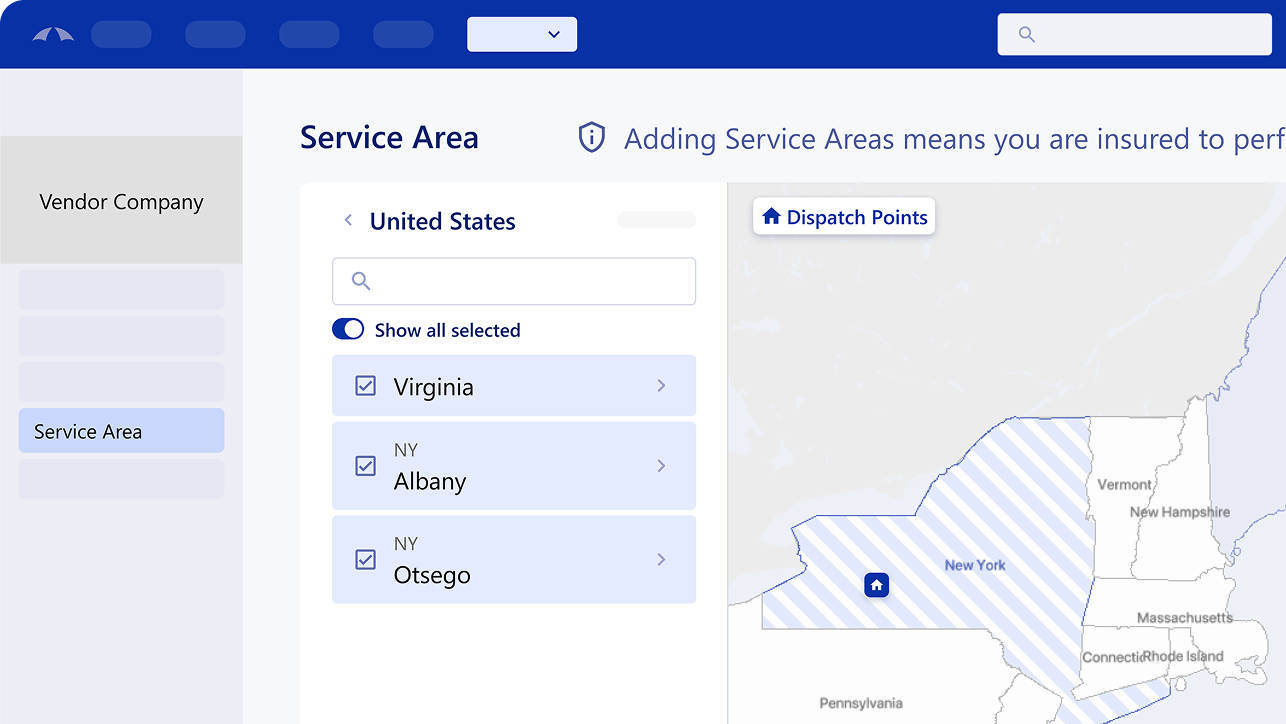Expand the Otsego row chevron
The height and width of the screenshot is (724, 1286).
pos(661,560)
